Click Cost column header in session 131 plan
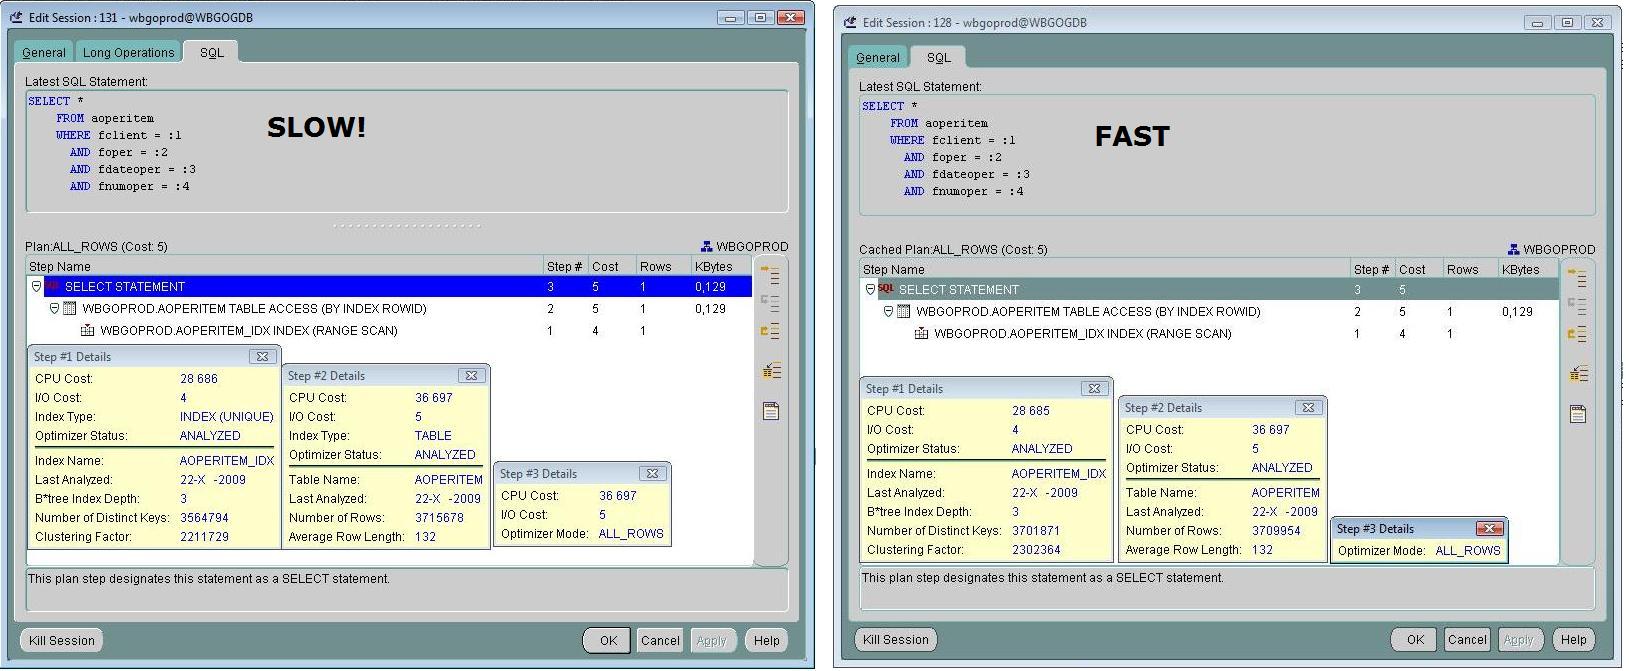 [605, 267]
